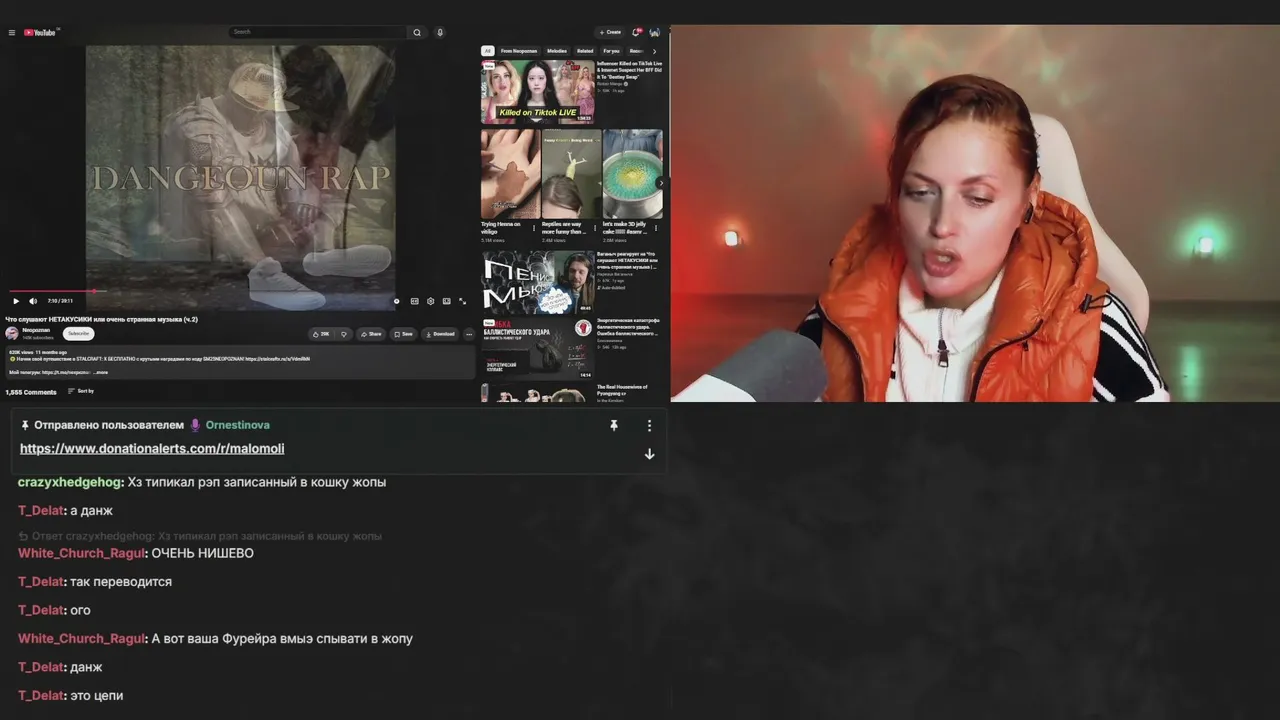The height and width of the screenshot is (720, 1280).
Task: Show more filter chips with arrow
Action: [655, 51]
